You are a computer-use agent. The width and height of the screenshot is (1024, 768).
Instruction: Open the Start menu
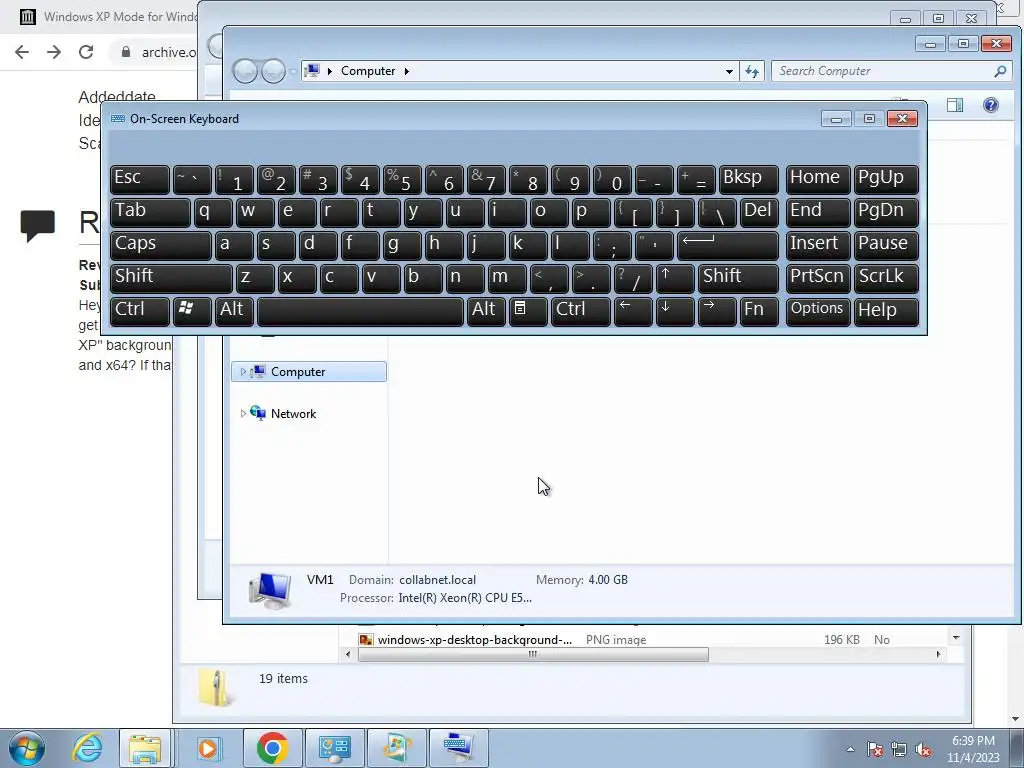(26, 748)
